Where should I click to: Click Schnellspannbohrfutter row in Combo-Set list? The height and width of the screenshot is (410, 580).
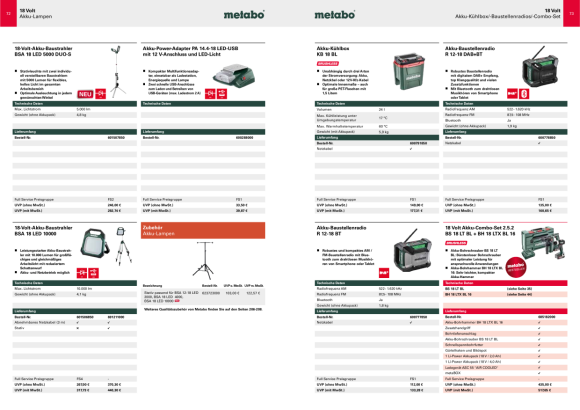(x=505, y=345)
